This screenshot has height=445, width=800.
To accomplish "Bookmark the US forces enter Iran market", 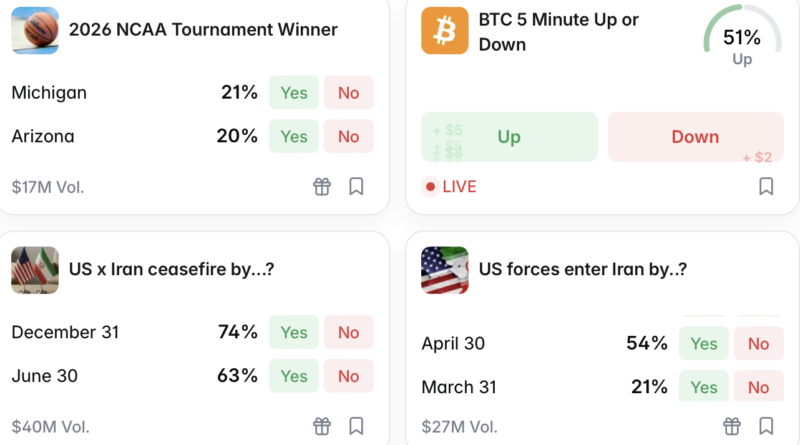I will click(766, 426).
